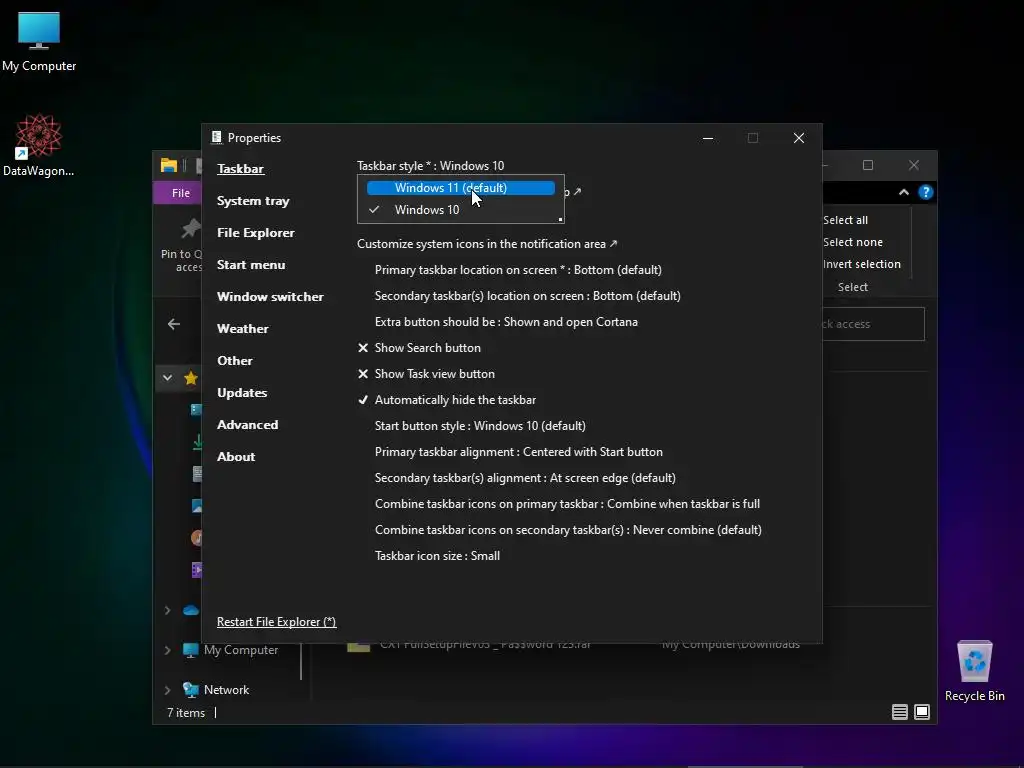Change Start button style setting
Image resolution: width=1024 pixels, height=768 pixels.
[480, 426]
